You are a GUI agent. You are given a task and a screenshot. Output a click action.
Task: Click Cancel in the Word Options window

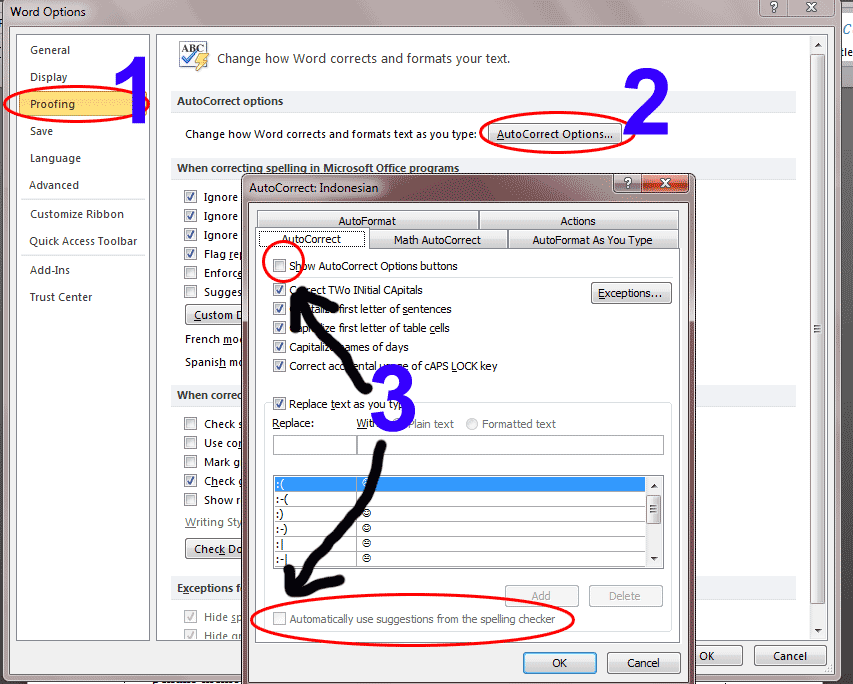click(x=790, y=656)
